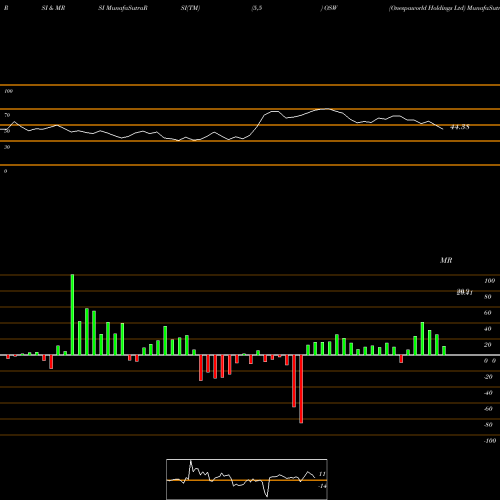
Task: Click the RSI axis label 30
Action: point(7,147)
